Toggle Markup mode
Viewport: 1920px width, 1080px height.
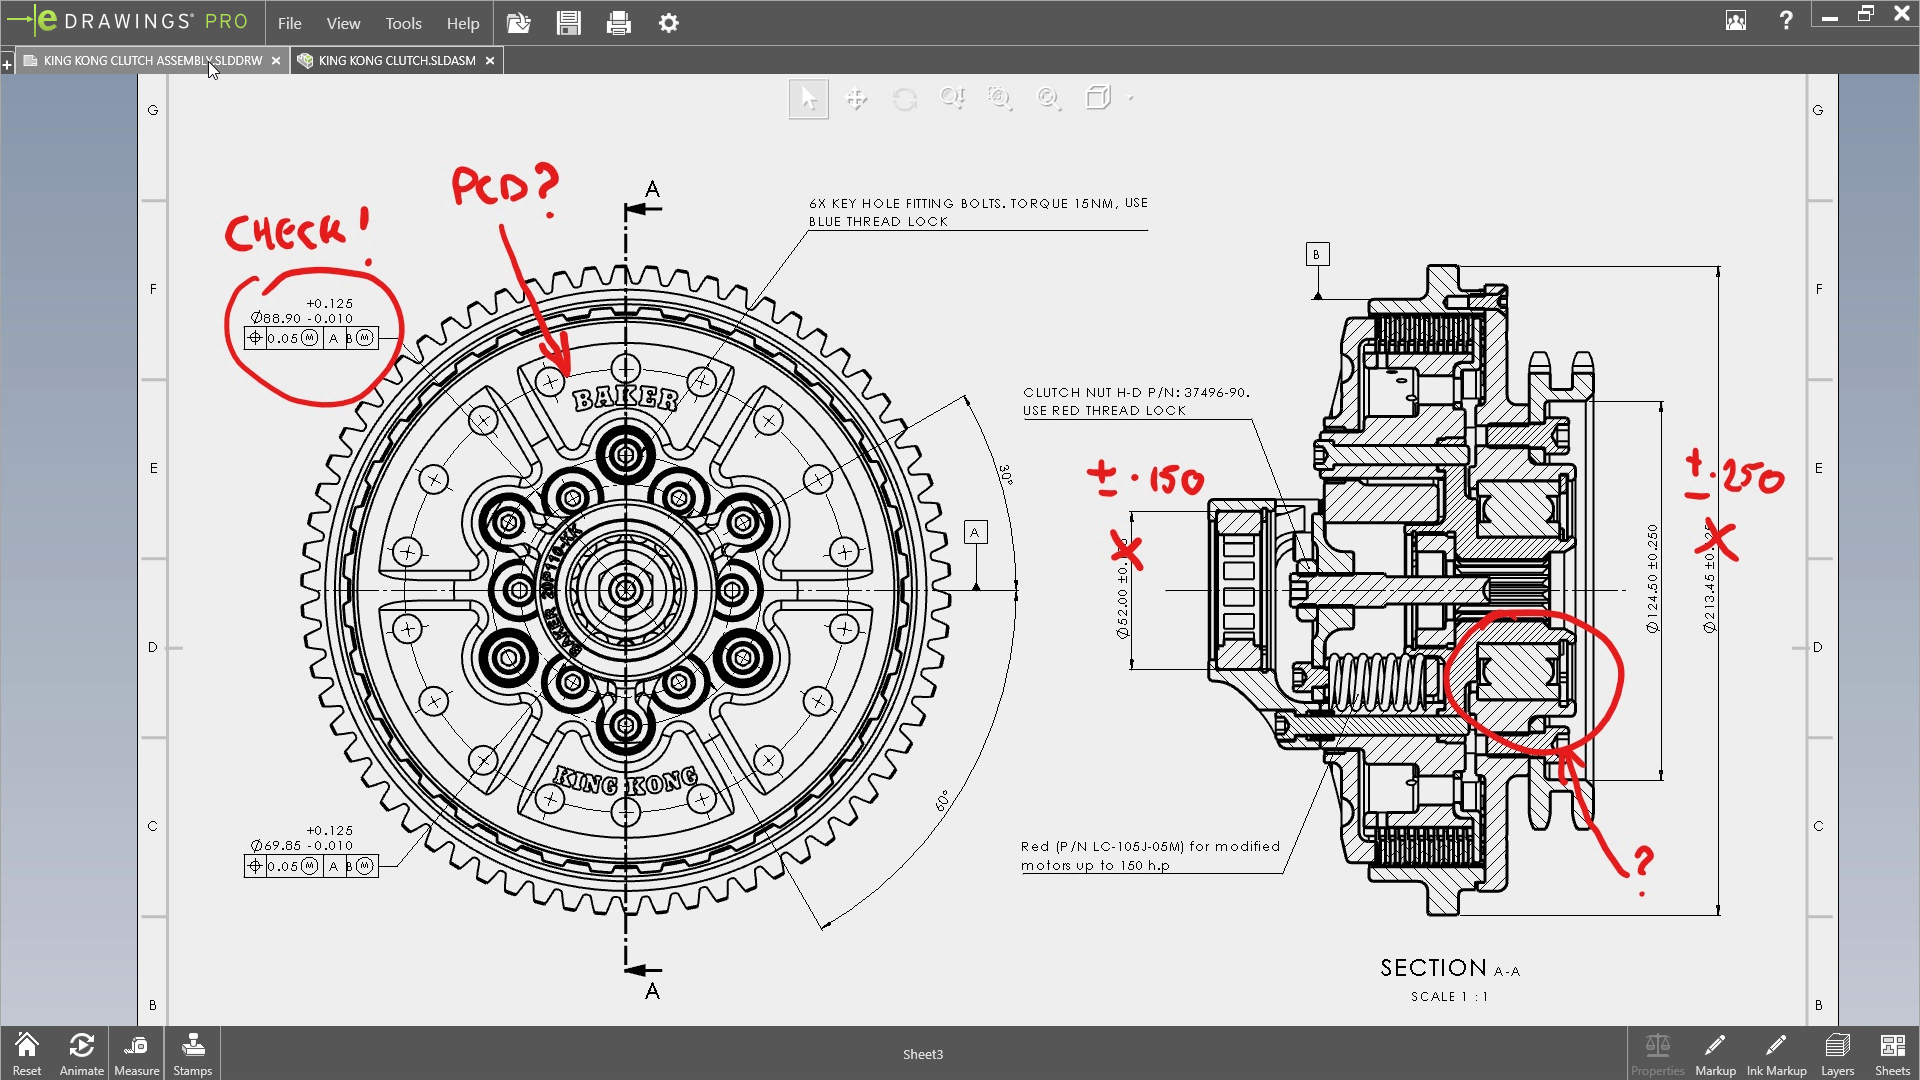(x=1716, y=1052)
